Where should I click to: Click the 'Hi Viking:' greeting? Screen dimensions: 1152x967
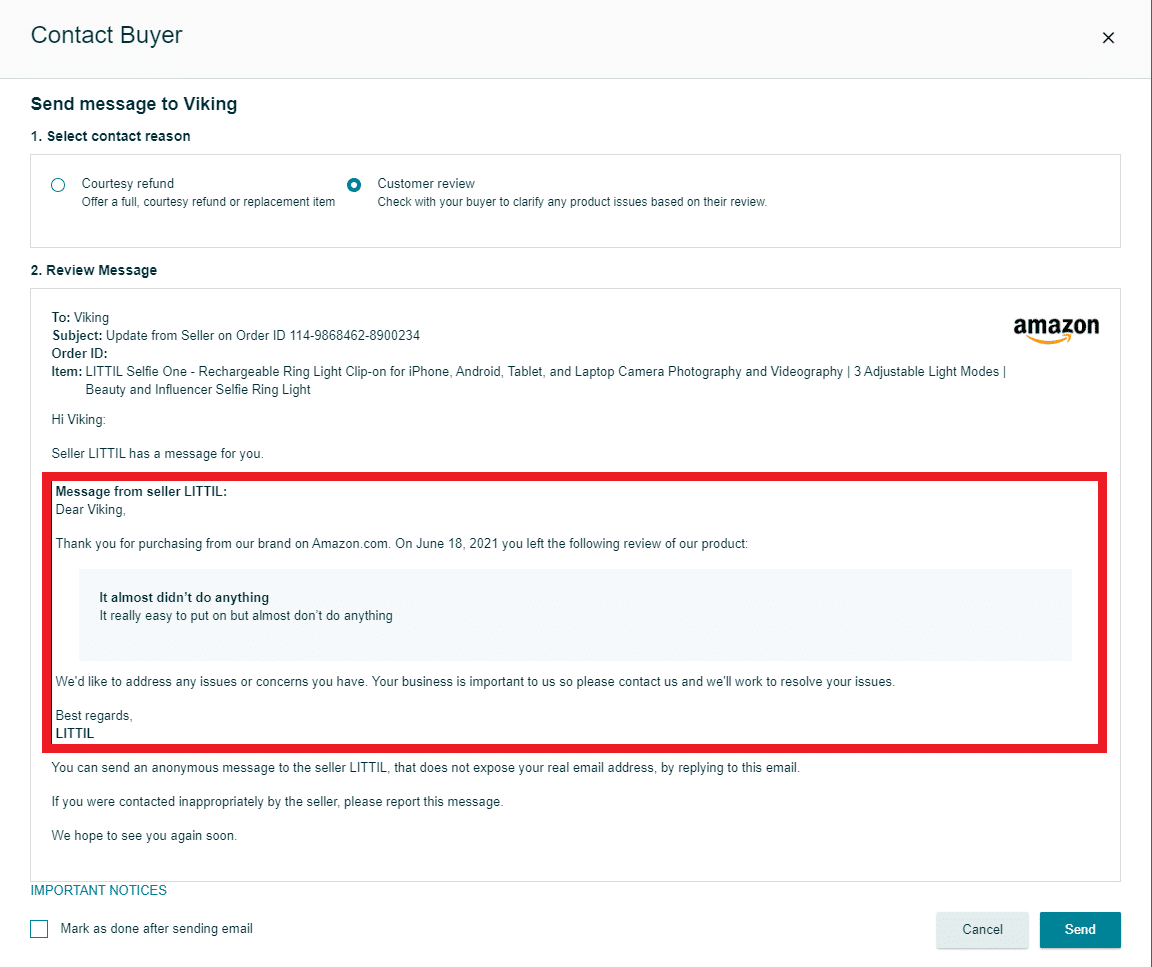click(79, 420)
